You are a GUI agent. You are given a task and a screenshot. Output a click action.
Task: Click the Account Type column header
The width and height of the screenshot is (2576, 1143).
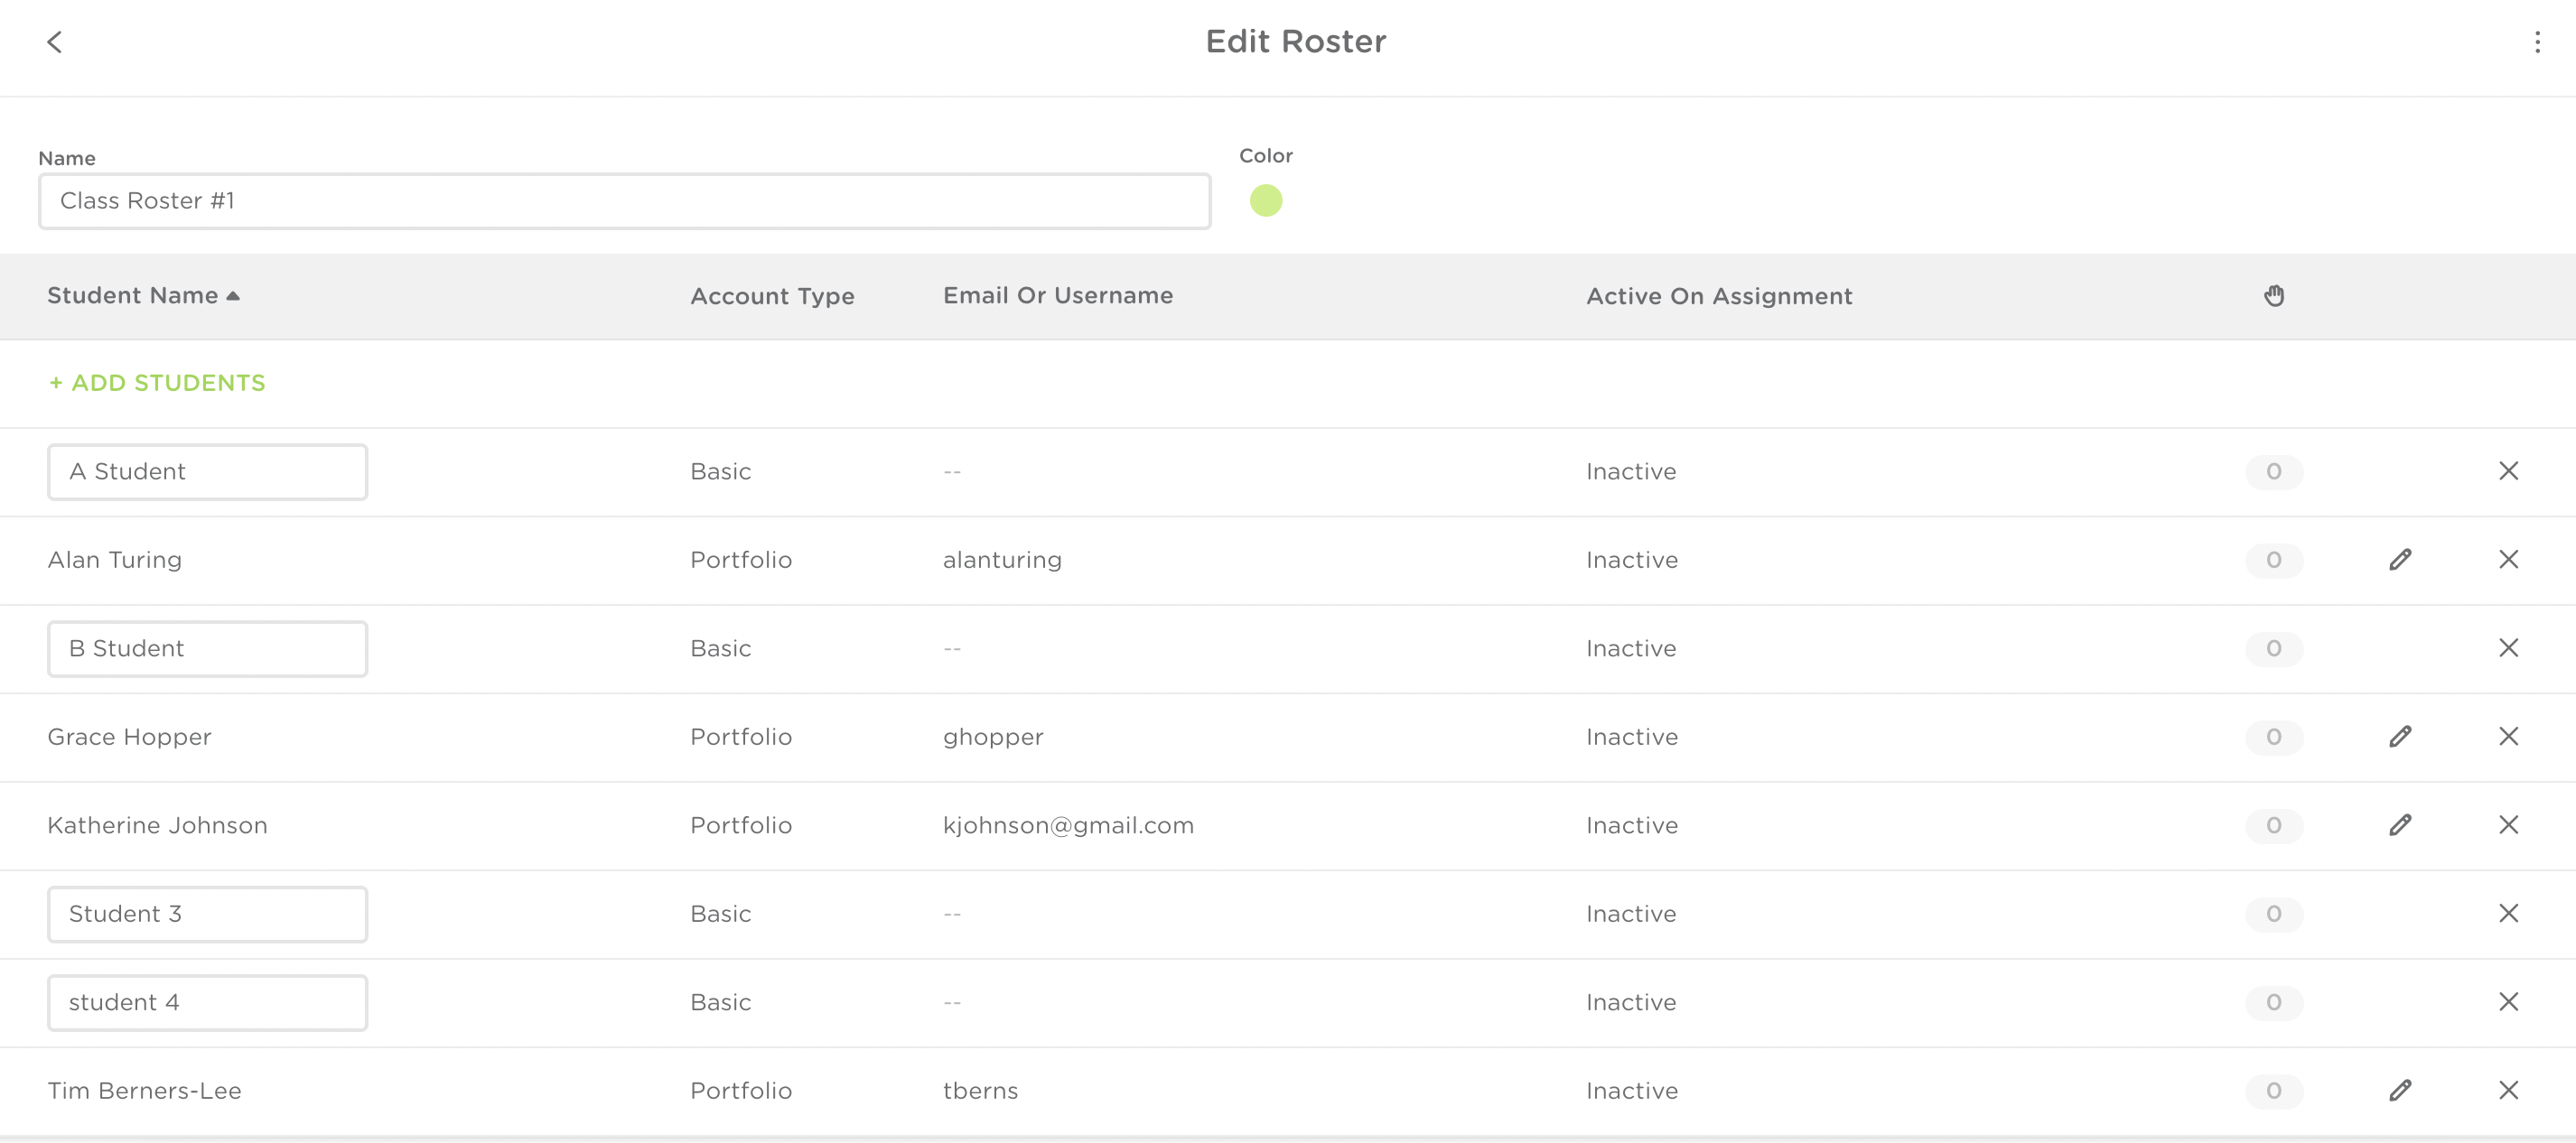coord(772,296)
